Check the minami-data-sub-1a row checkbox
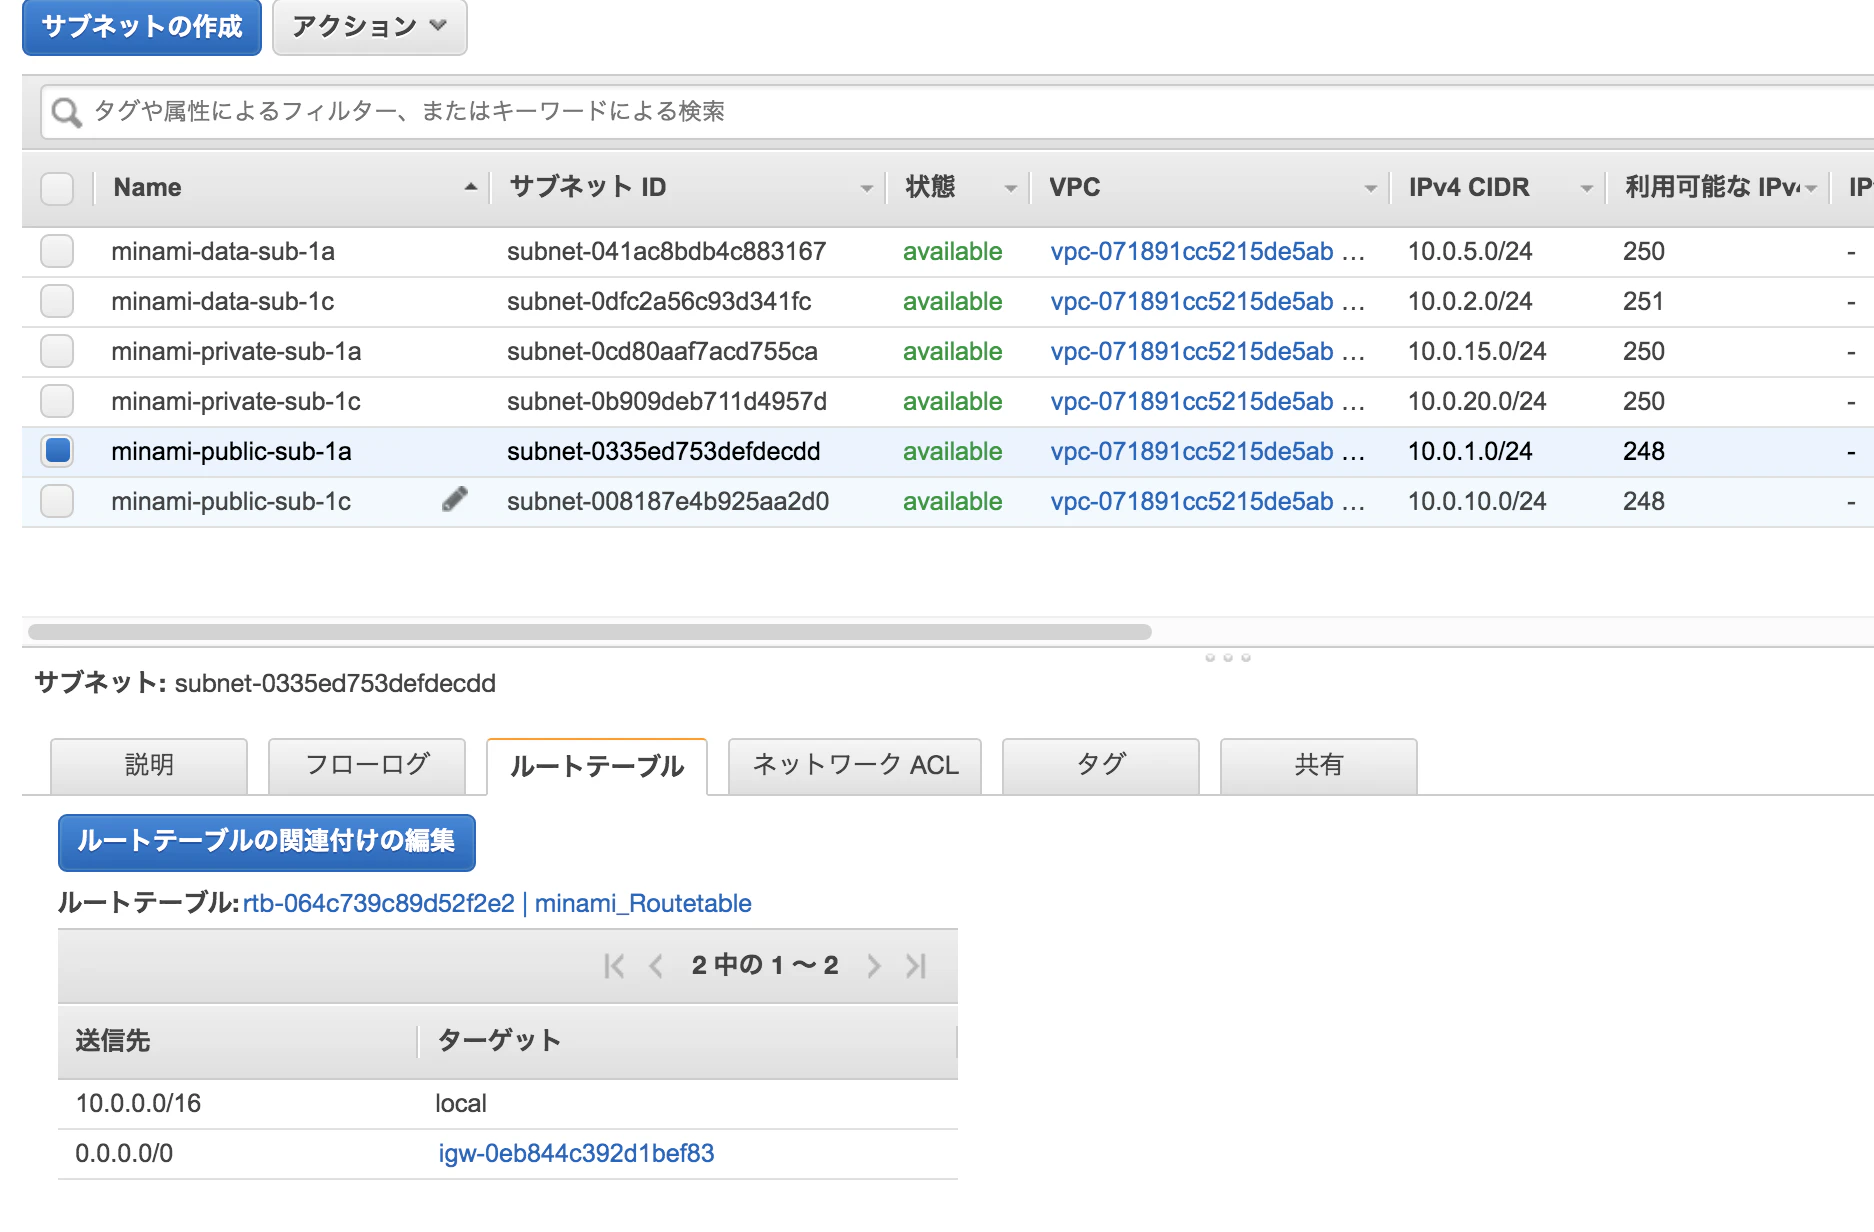The width and height of the screenshot is (1874, 1232). click(57, 251)
